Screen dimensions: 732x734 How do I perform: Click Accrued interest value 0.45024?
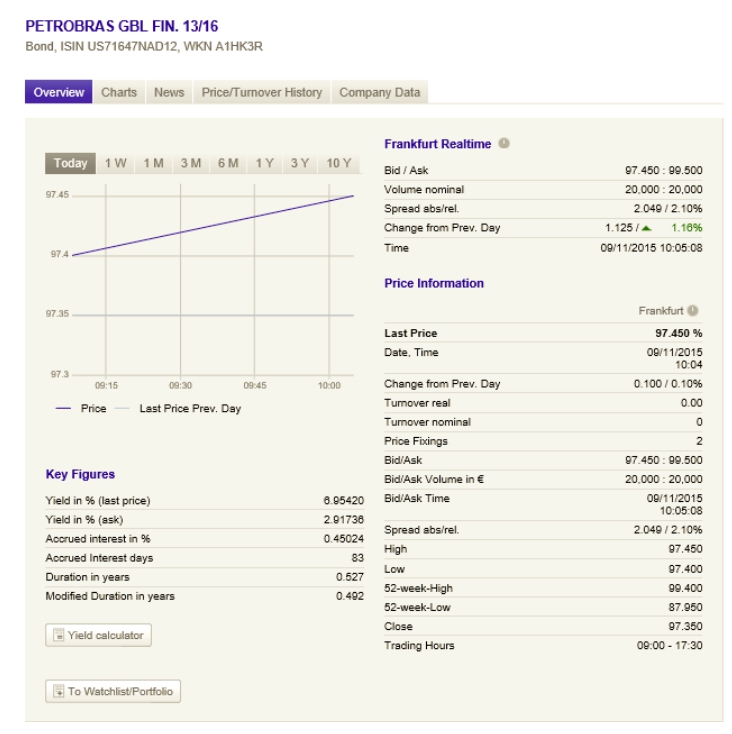tap(344, 539)
